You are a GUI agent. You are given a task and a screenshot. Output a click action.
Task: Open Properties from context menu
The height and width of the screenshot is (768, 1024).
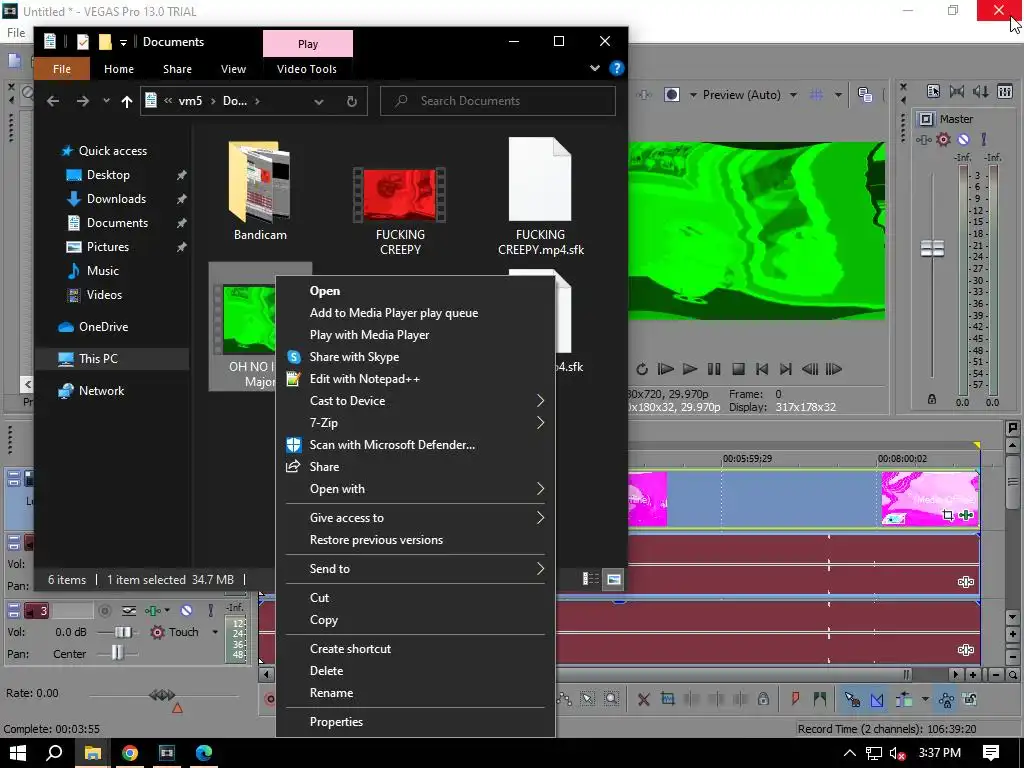pos(415,722)
